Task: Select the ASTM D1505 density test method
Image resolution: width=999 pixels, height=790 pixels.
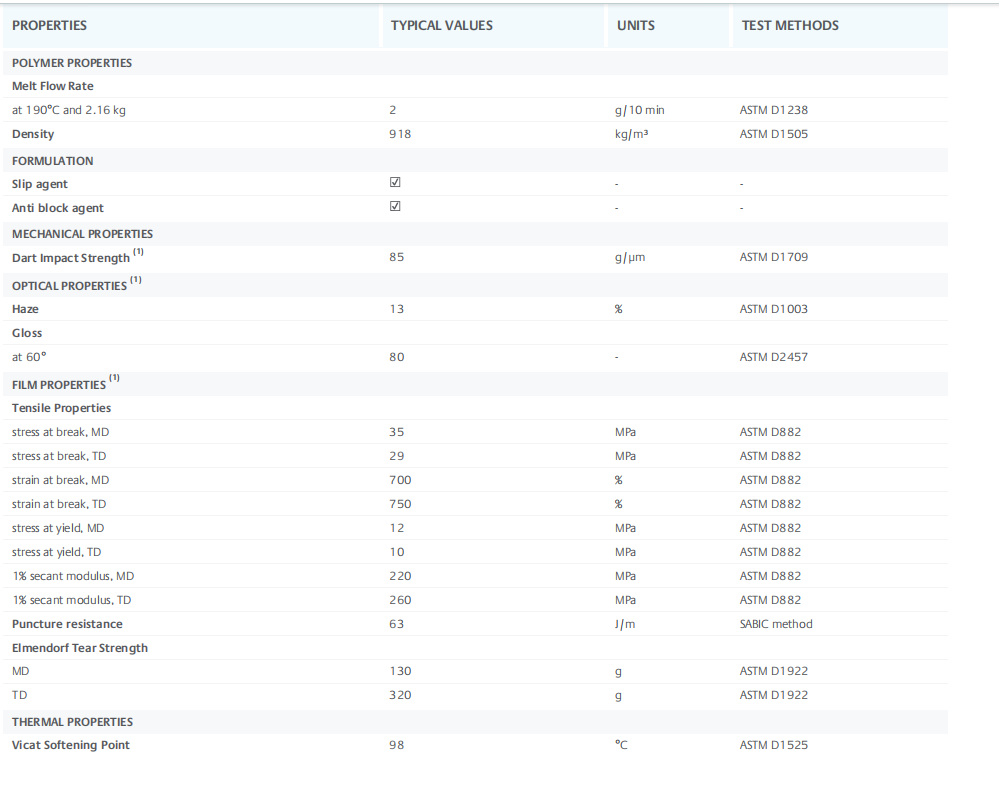Action: [x=773, y=134]
